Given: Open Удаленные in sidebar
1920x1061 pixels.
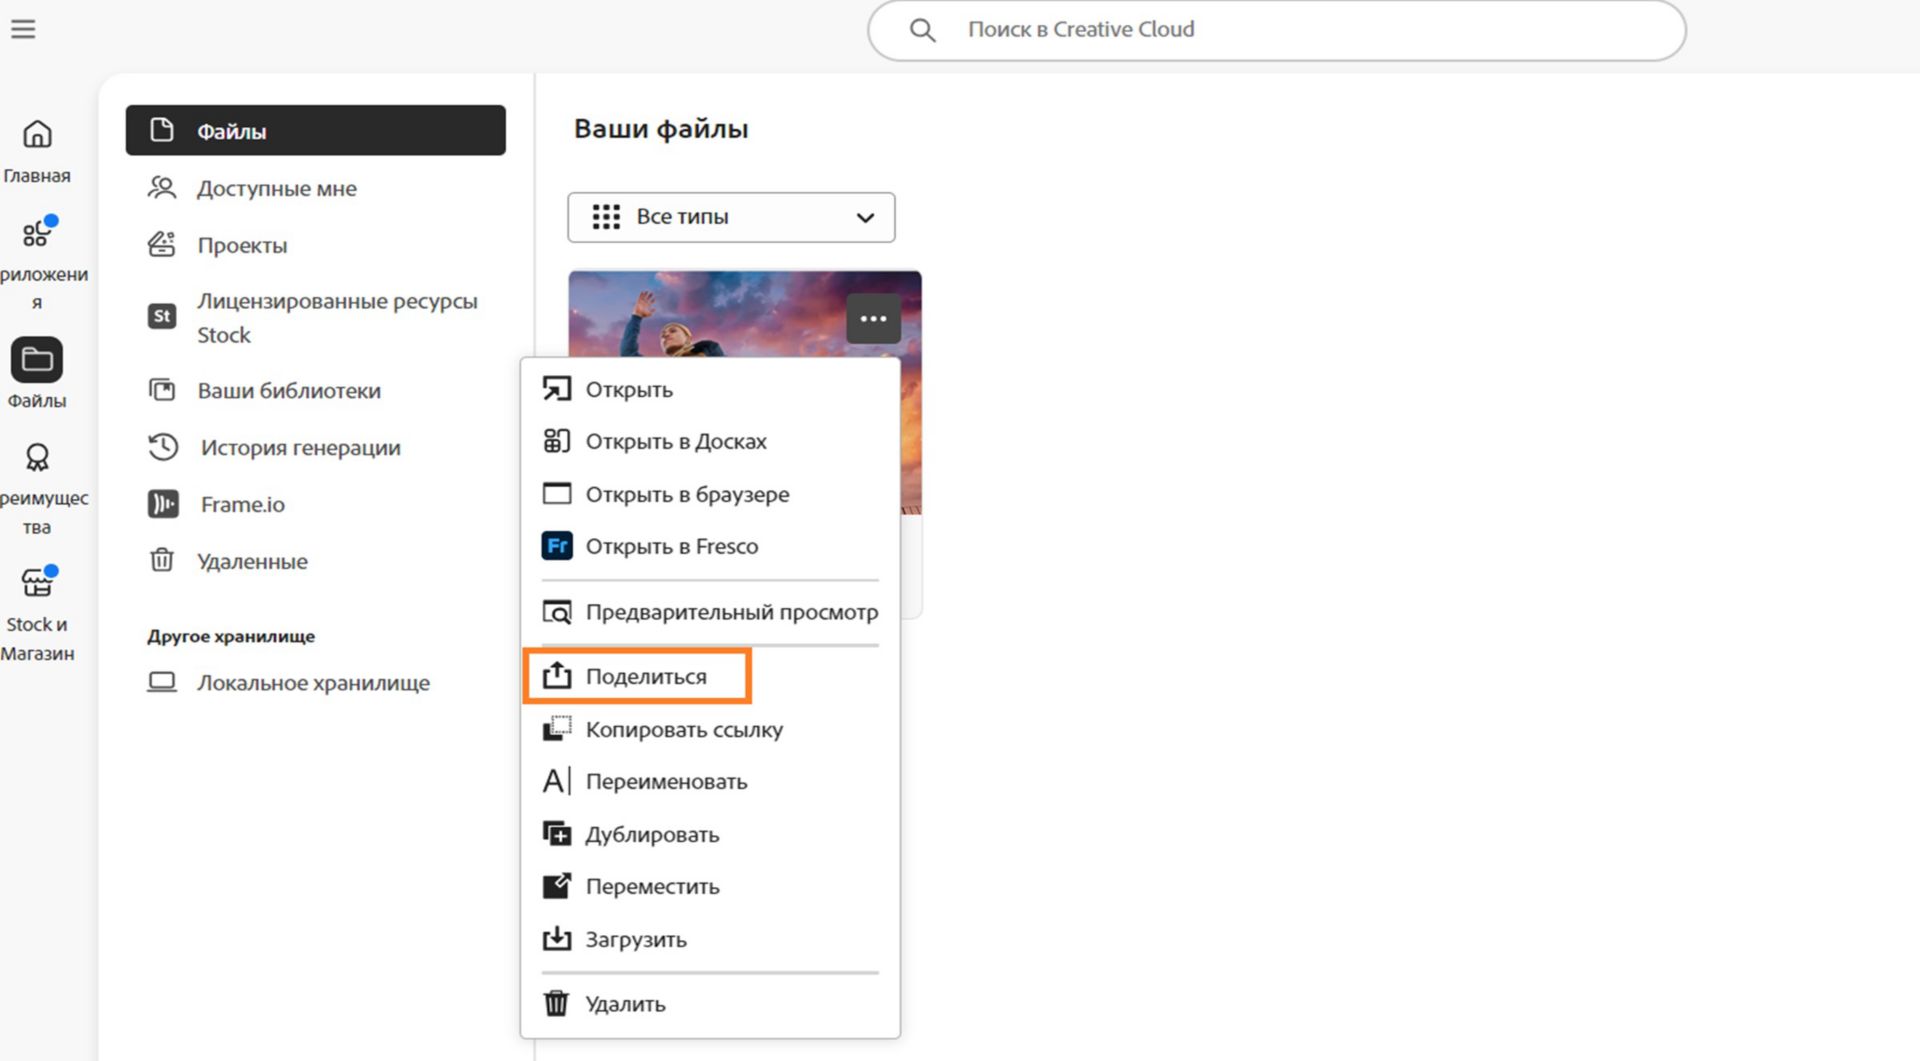Looking at the screenshot, I should (x=316, y=561).
